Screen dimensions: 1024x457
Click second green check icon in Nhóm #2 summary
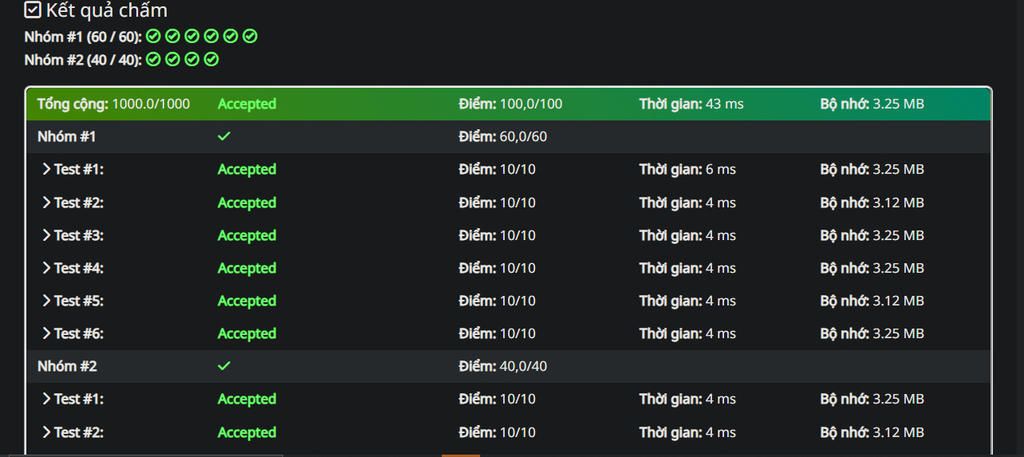coord(172,59)
